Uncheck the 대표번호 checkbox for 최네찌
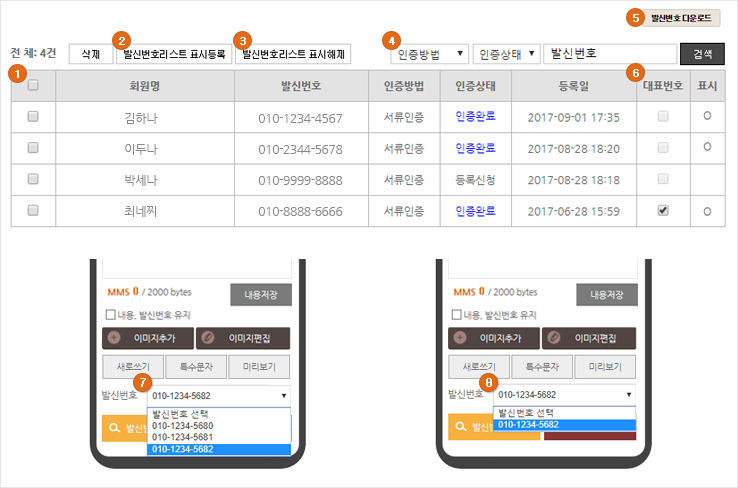 664,211
